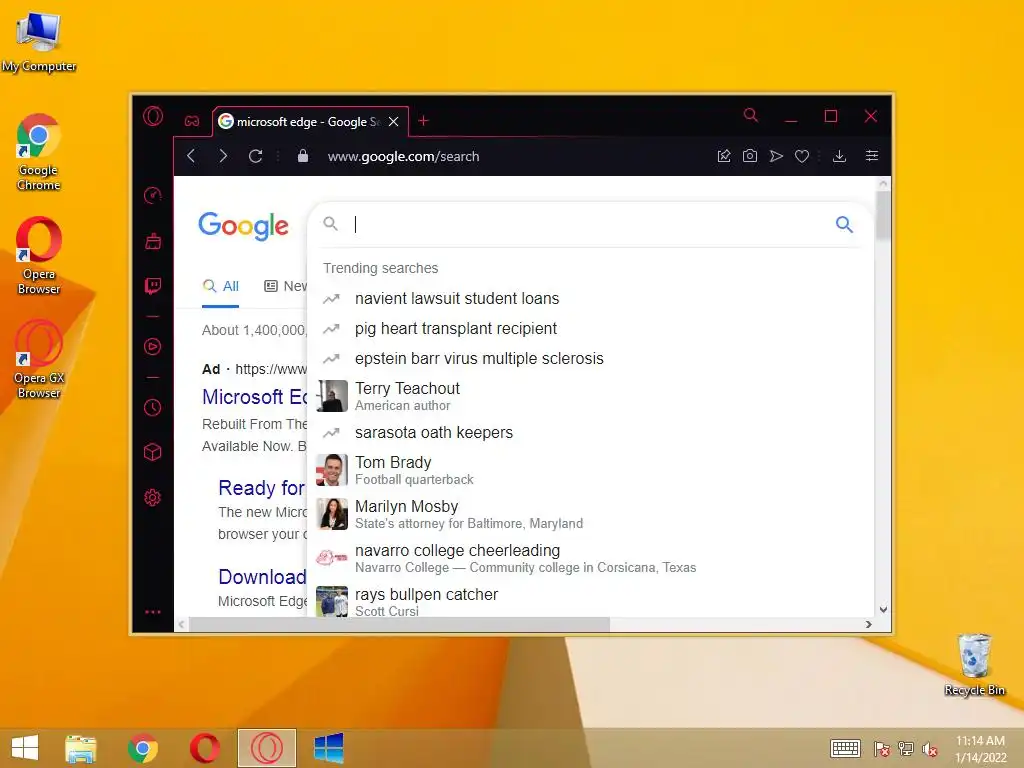Open File Explorer from taskbar
The width and height of the screenshot is (1024, 768).
tap(80, 748)
